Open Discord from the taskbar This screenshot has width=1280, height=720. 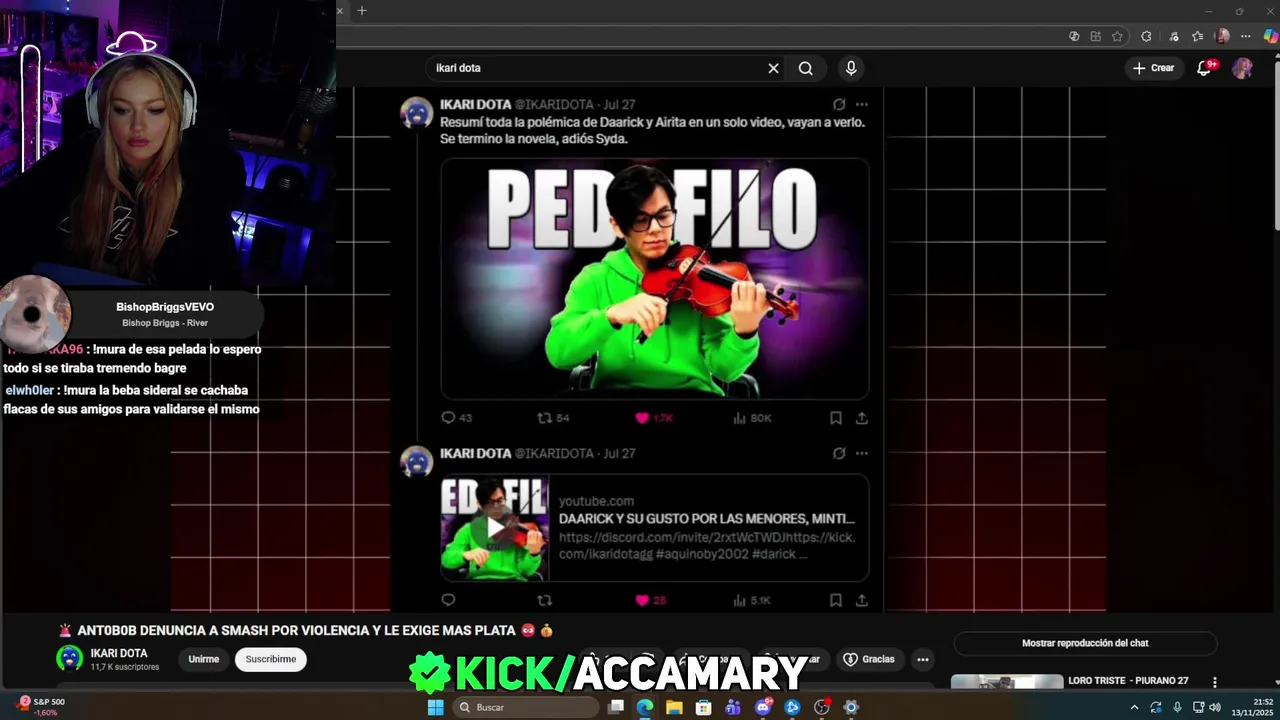coord(763,707)
